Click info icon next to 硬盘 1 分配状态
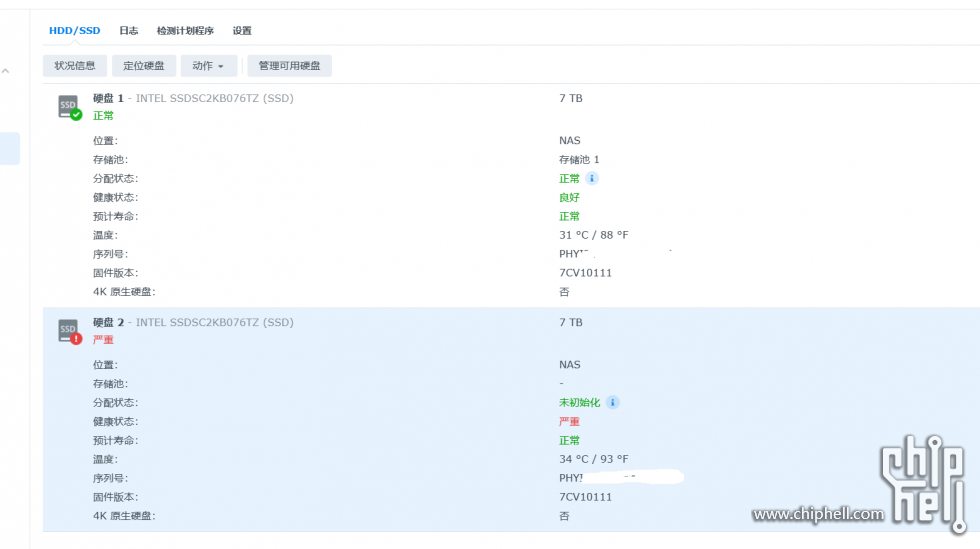 (592, 179)
